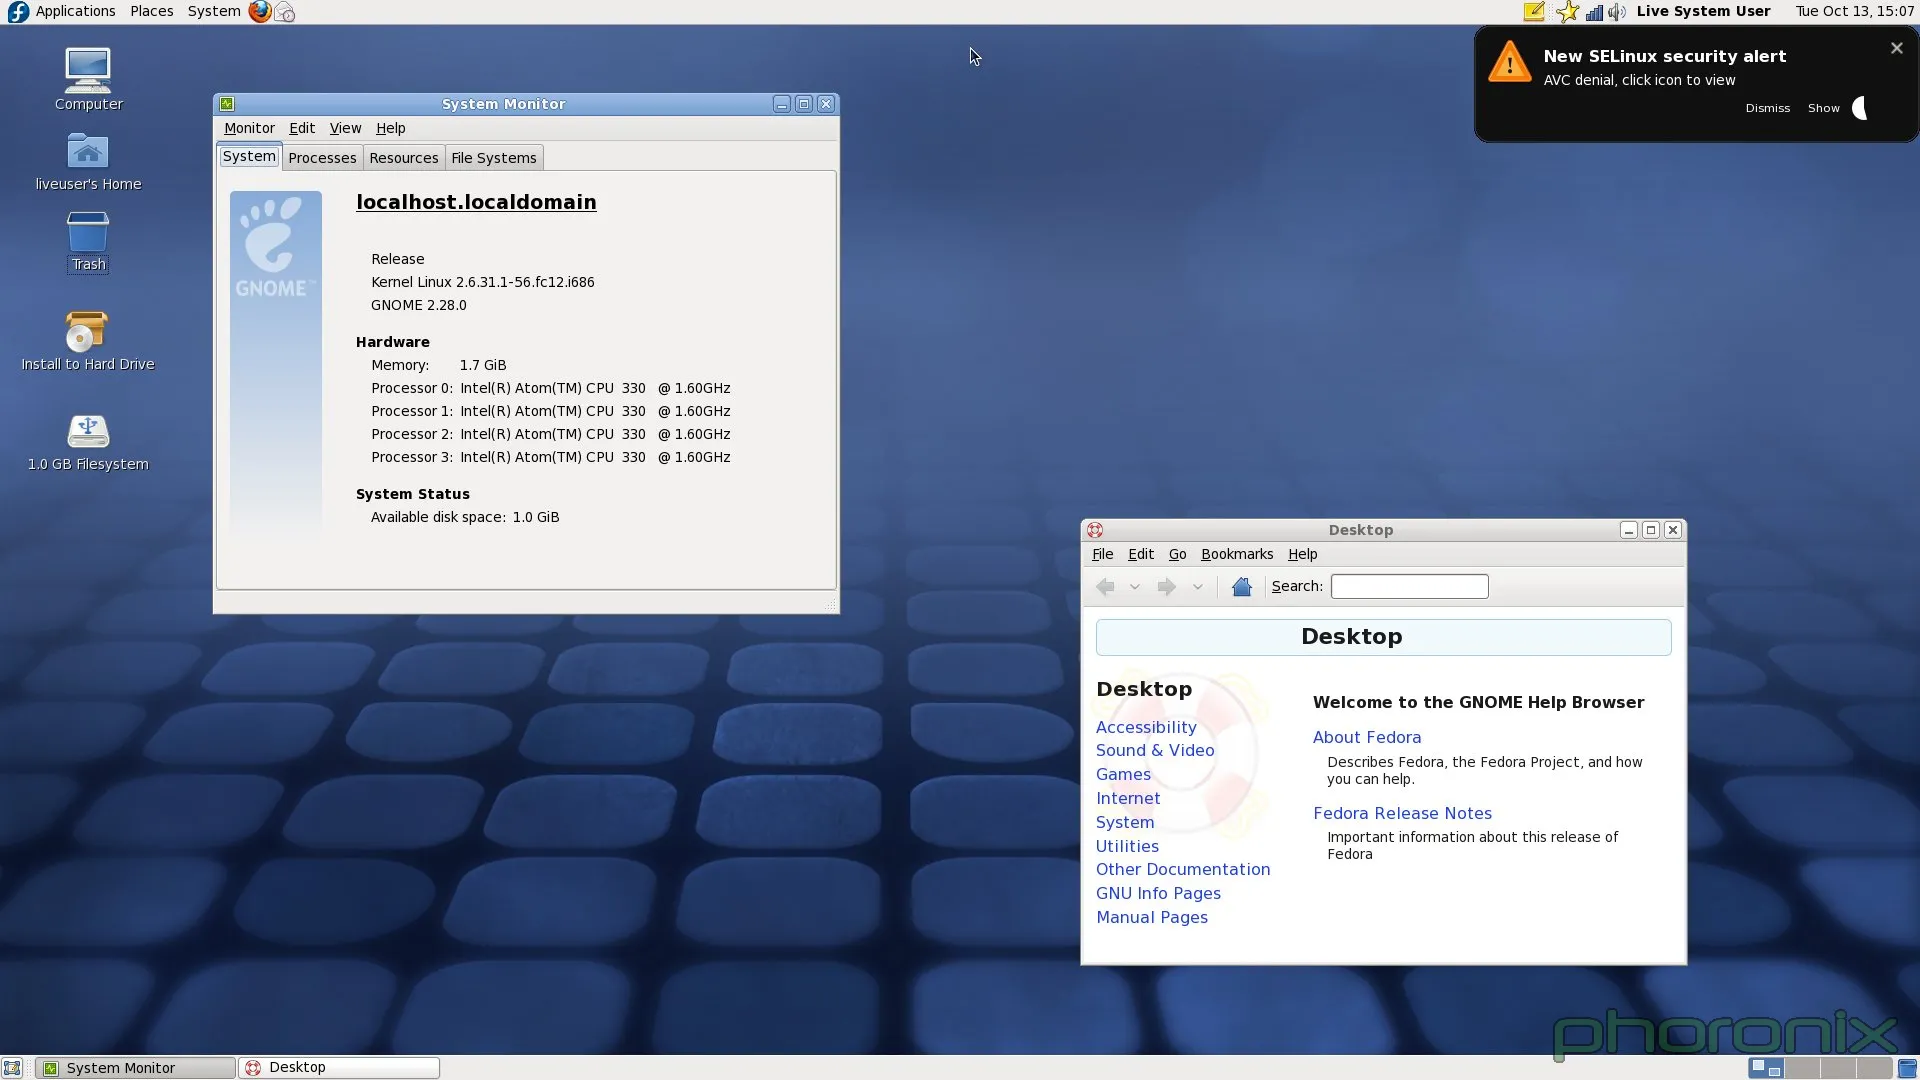Open Fedora Release Notes link
Image resolution: width=1920 pixels, height=1080 pixels.
click(1402, 813)
